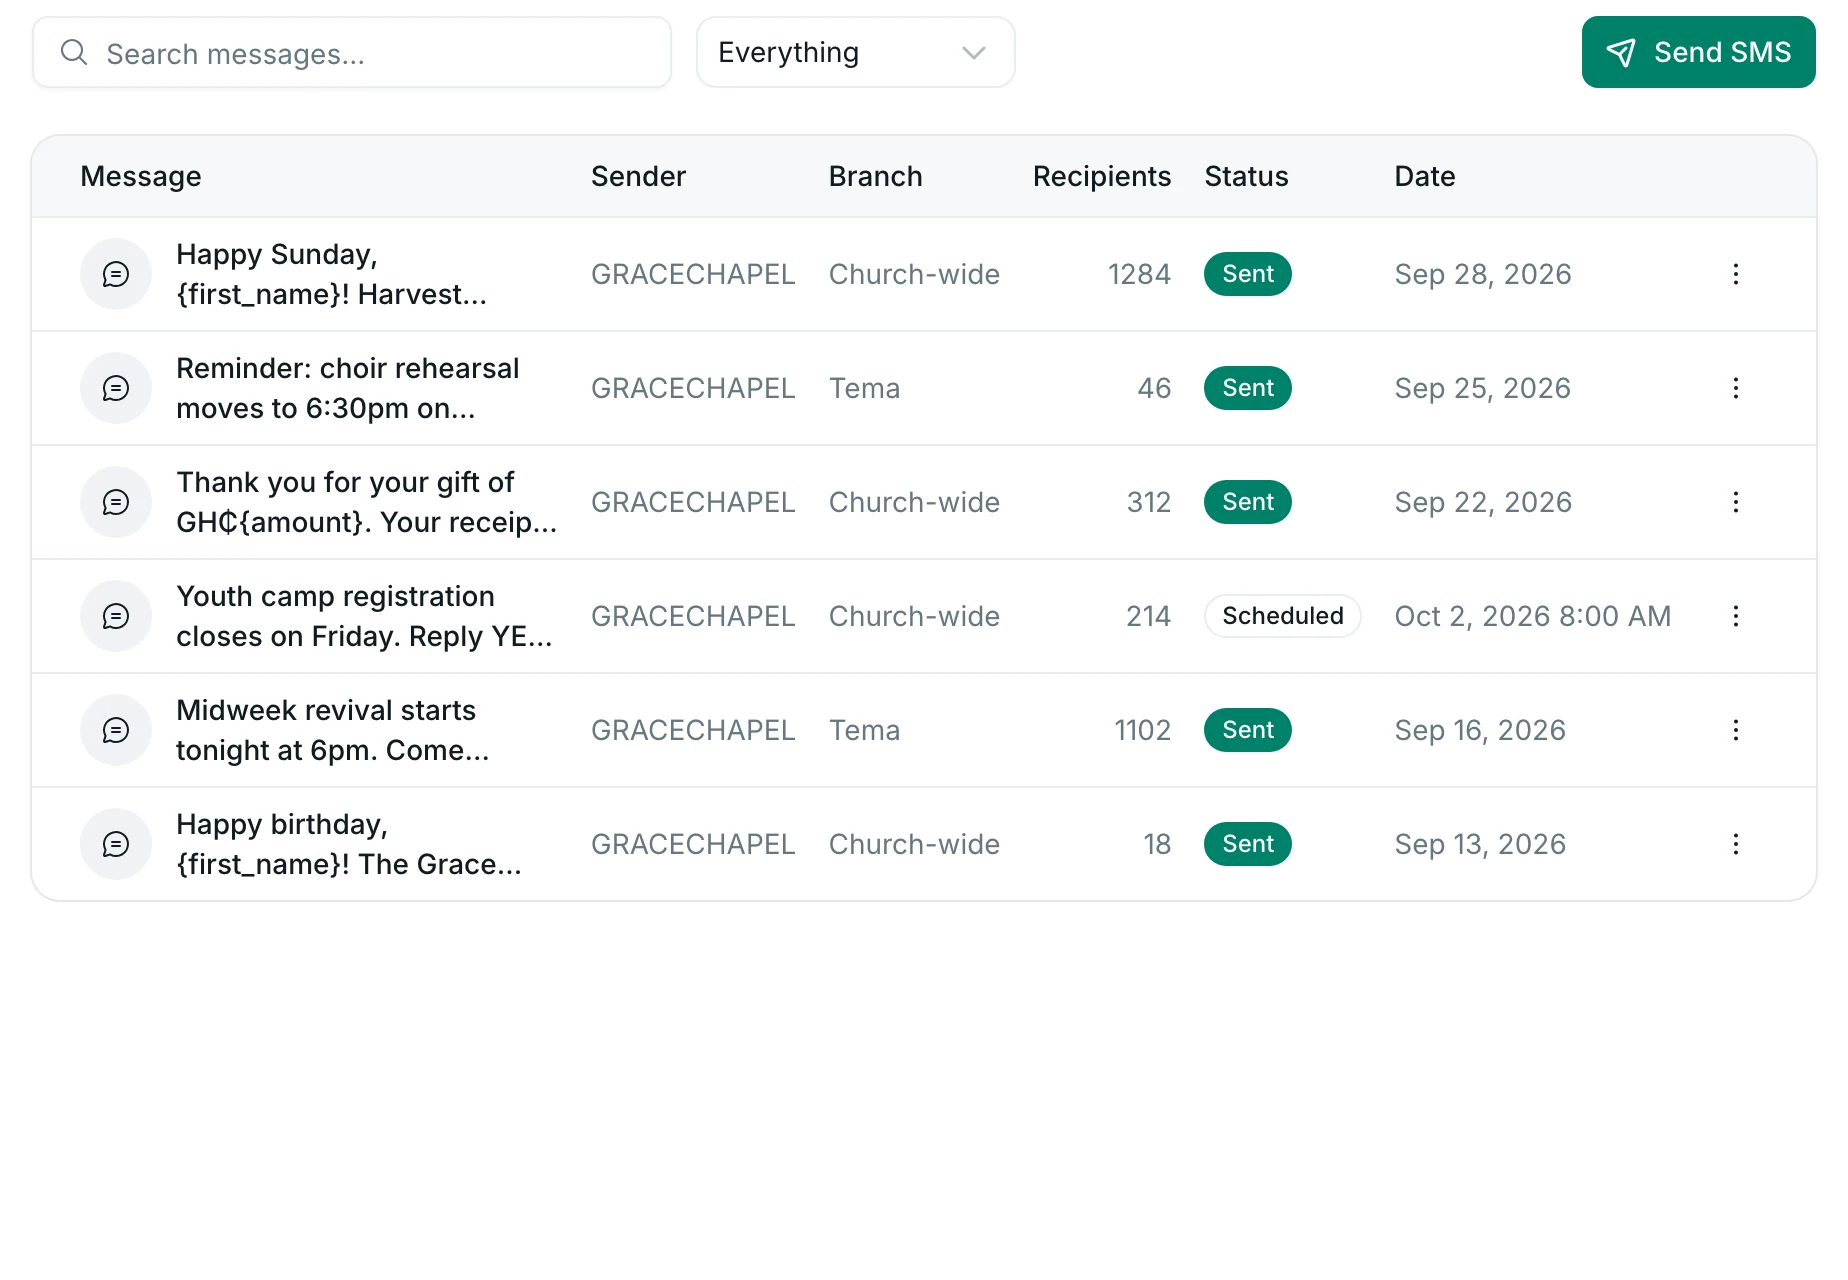
Task: Open row actions menu for Sep 28, 2026 message
Action: tap(1736, 274)
